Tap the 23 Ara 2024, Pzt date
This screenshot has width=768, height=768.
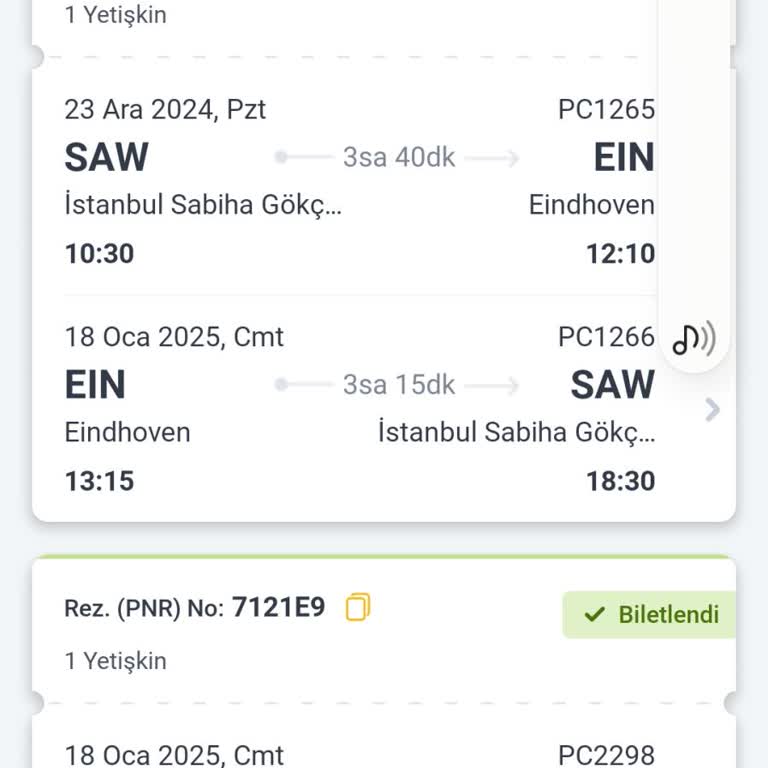(165, 109)
